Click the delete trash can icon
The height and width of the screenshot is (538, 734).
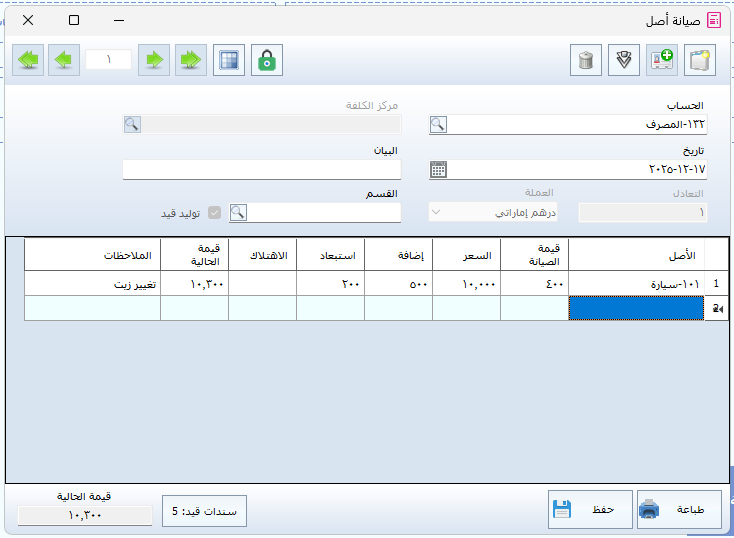[586, 60]
